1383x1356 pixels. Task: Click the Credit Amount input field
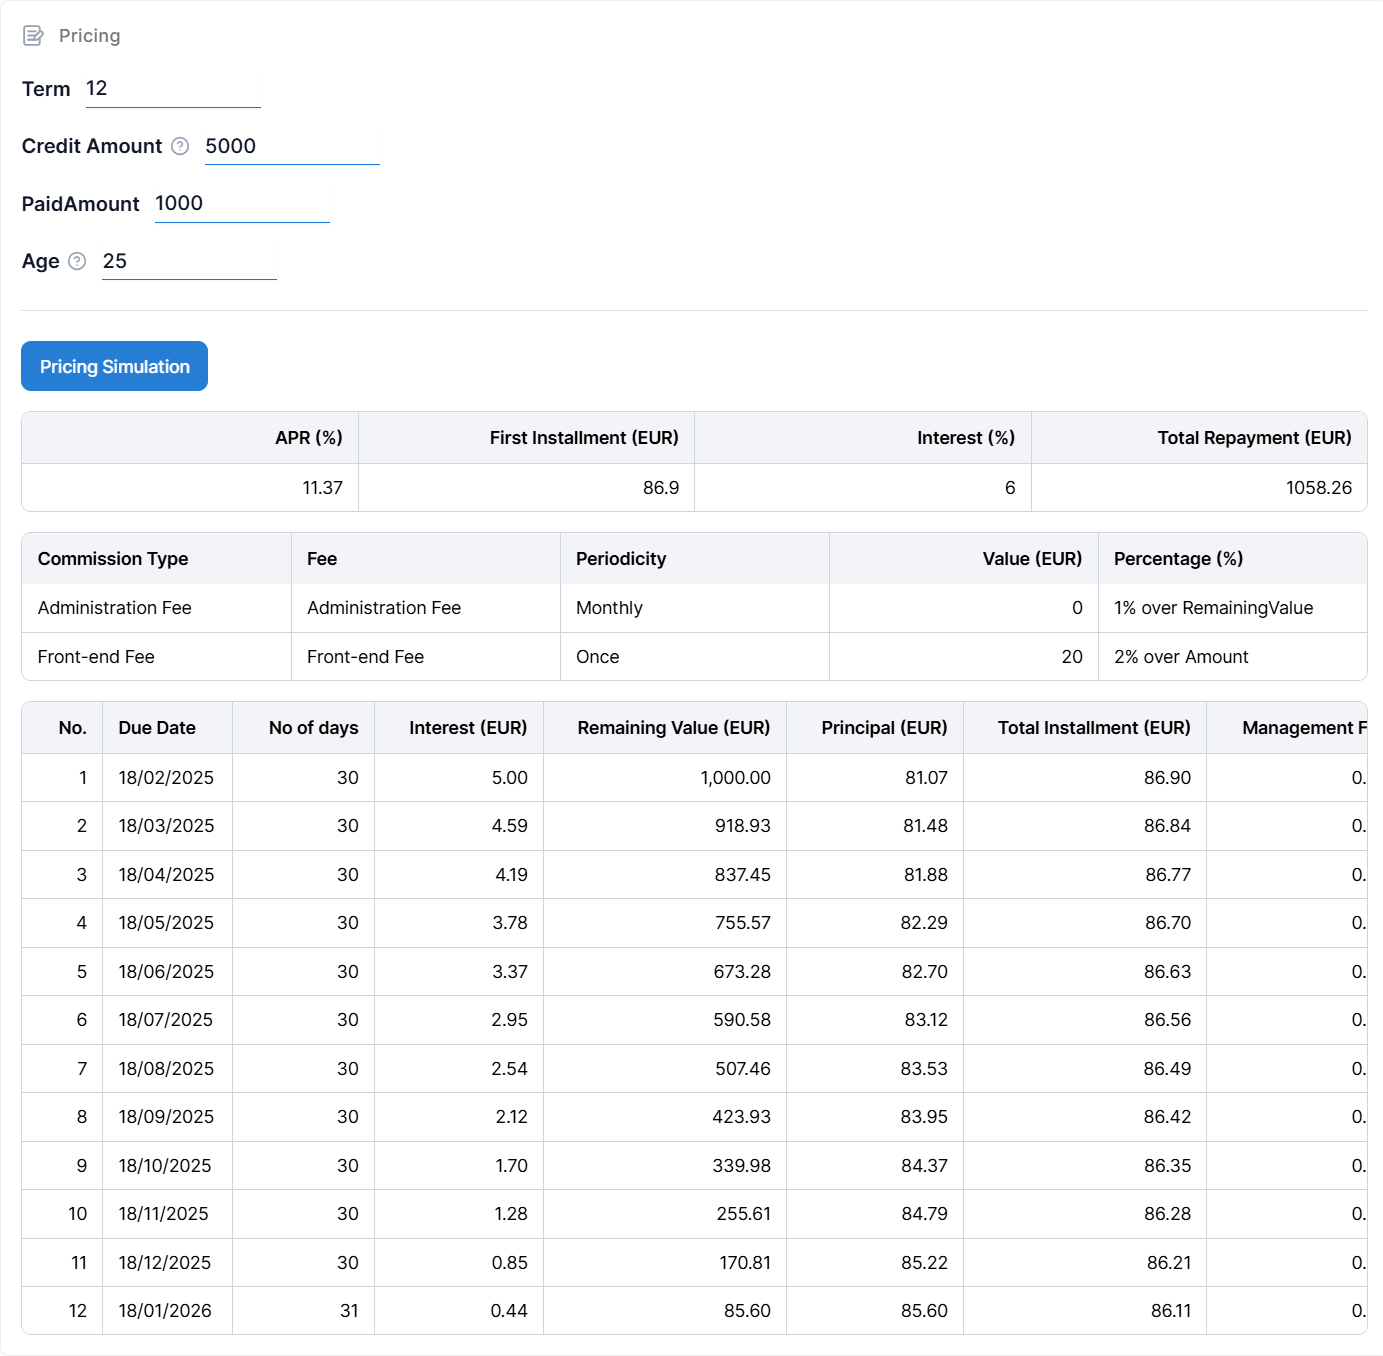[291, 147]
